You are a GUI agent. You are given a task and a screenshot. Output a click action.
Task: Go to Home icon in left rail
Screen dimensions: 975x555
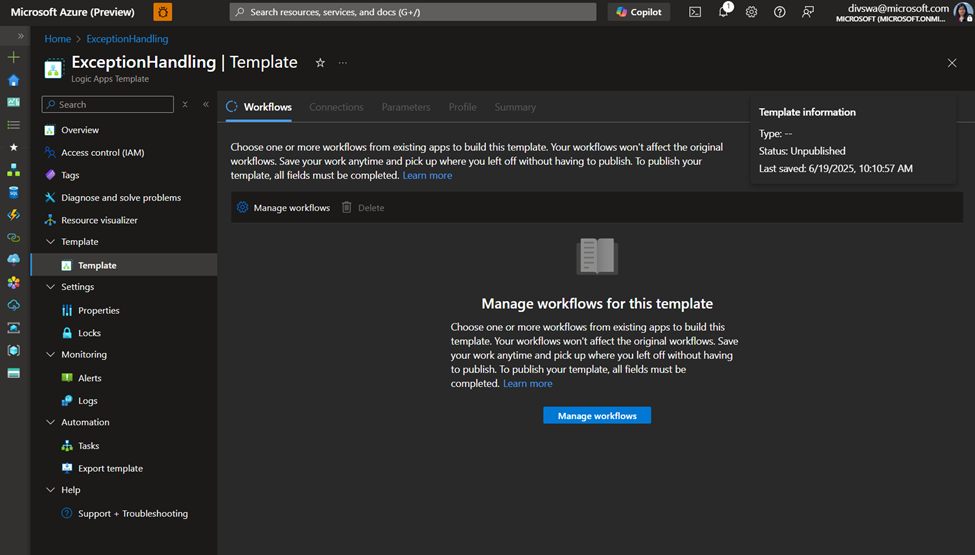[13, 80]
